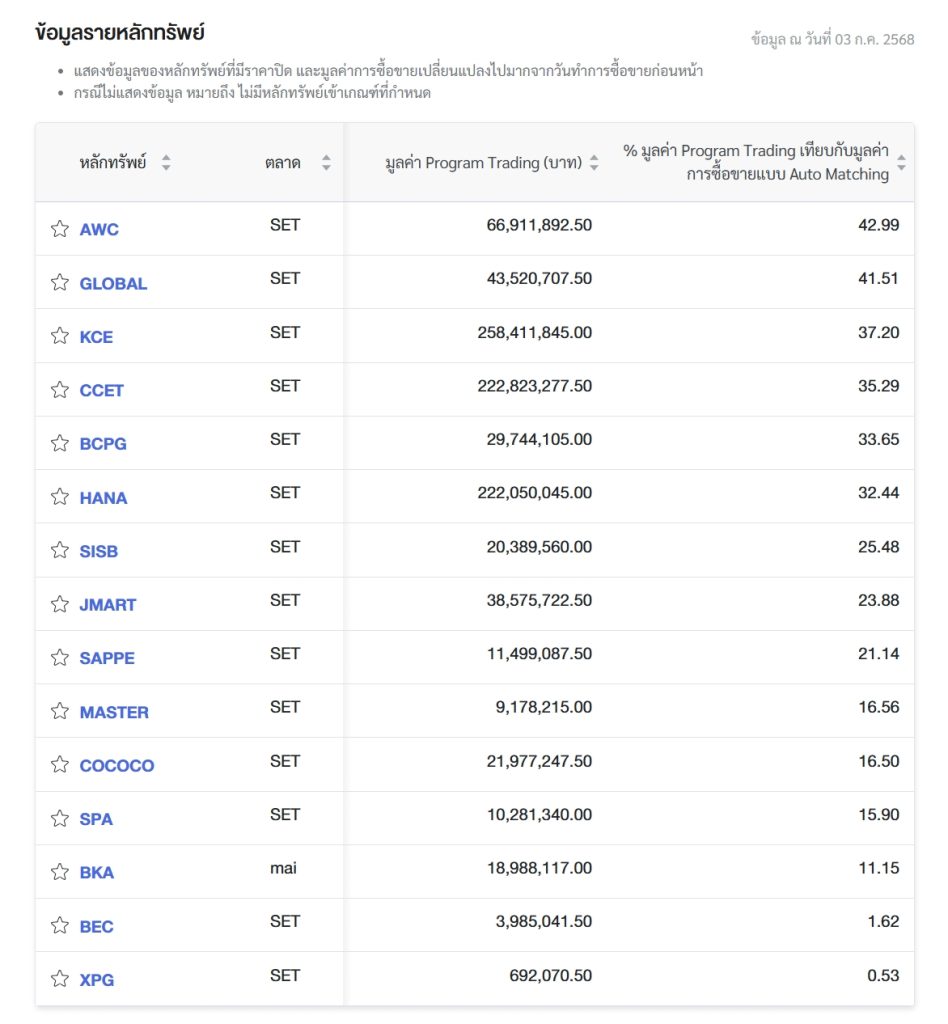Image resolution: width=948 pixels, height=1024 pixels.
Task: Star the XPG row
Action: [x=59, y=979]
